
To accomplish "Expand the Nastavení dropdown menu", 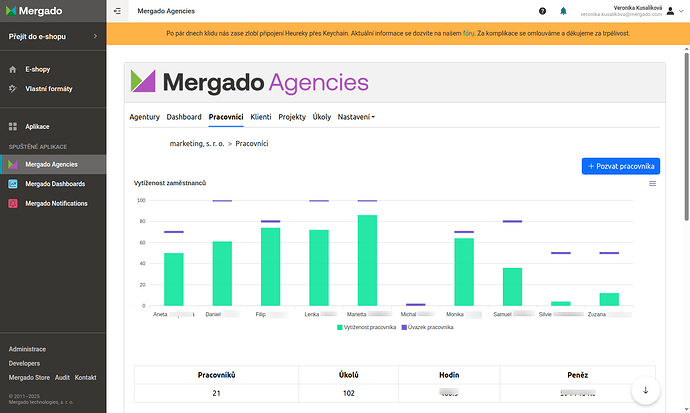I will coord(356,117).
